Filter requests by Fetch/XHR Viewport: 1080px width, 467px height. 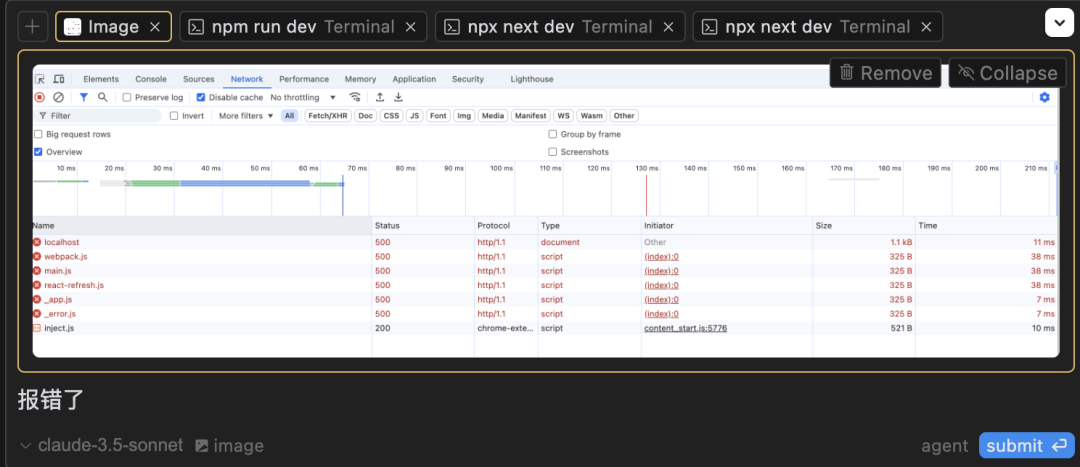[328, 116]
